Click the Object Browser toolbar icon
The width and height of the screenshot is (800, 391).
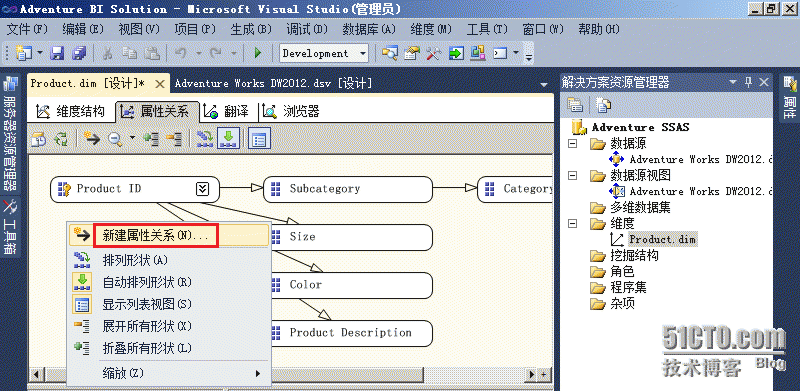pos(478,53)
